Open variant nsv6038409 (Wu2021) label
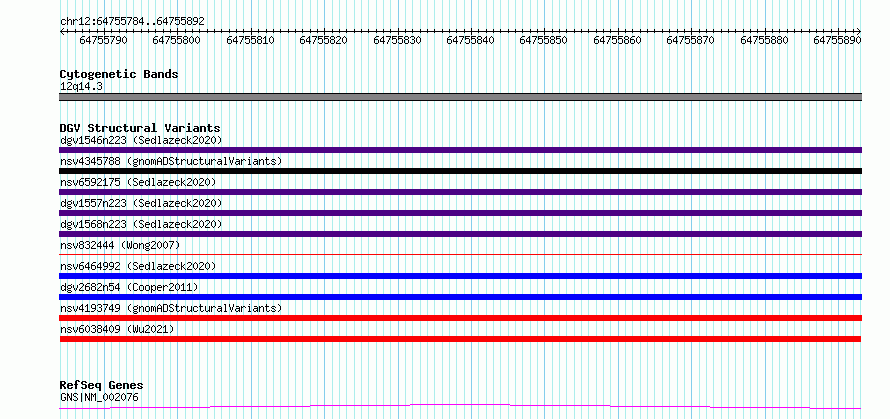The width and height of the screenshot is (890, 419). tap(117, 329)
